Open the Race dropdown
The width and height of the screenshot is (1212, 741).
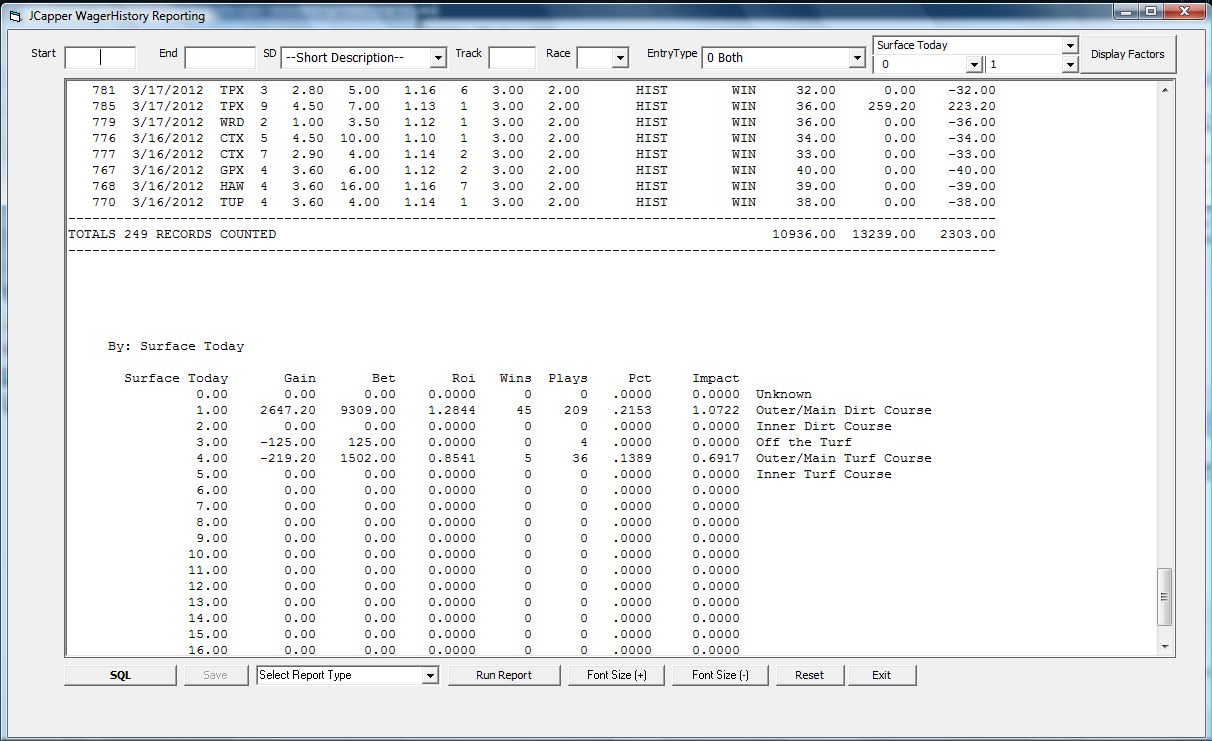(x=620, y=58)
